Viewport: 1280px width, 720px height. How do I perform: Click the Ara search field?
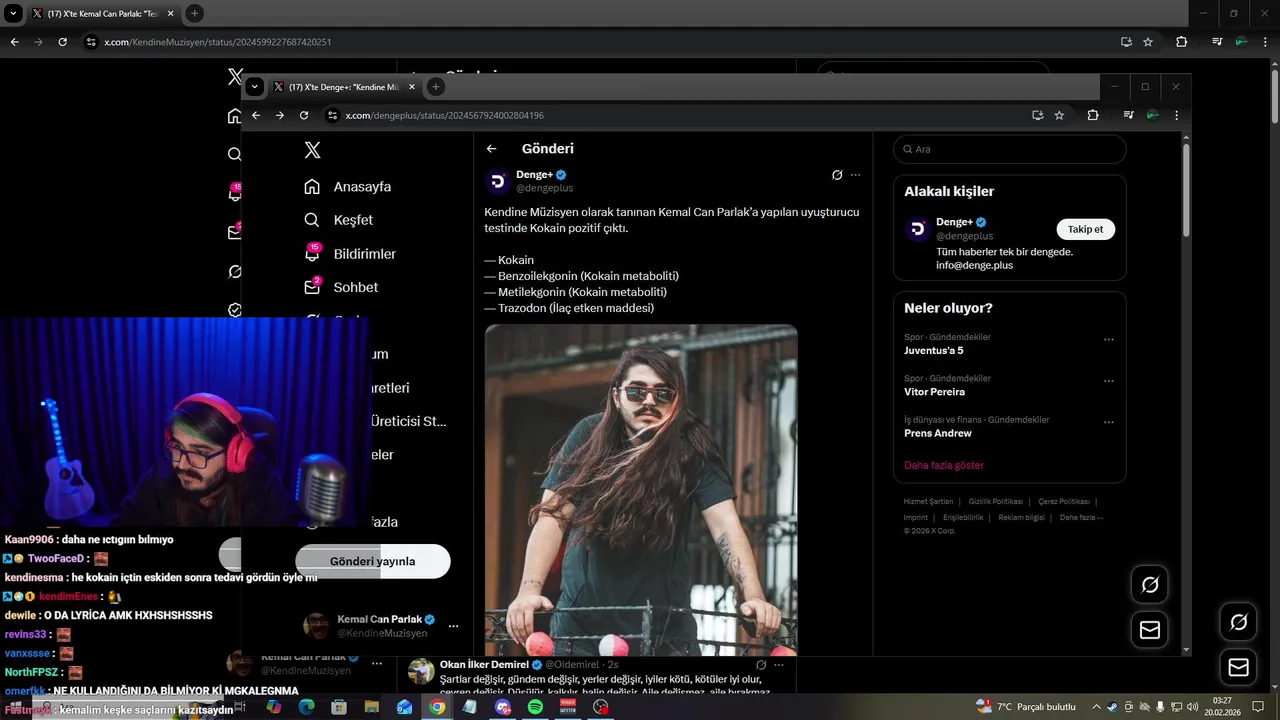1010,149
